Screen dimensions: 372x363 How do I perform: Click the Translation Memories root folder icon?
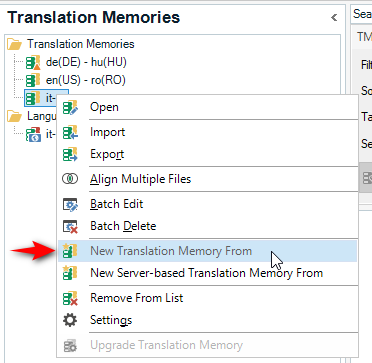[15, 44]
